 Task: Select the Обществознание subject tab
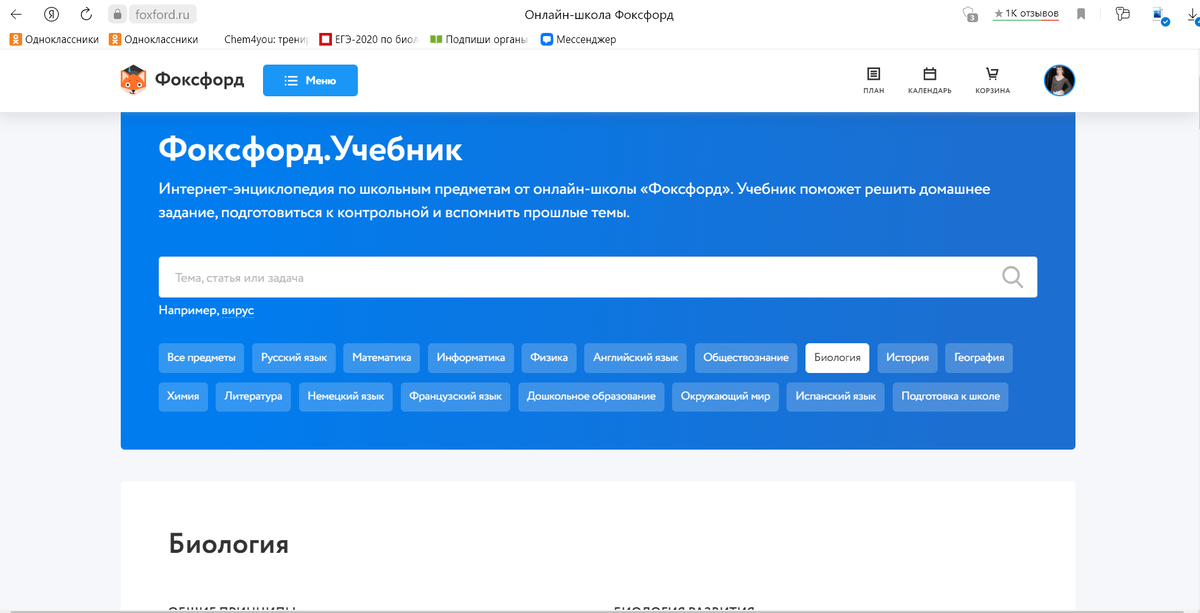(x=746, y=357)
